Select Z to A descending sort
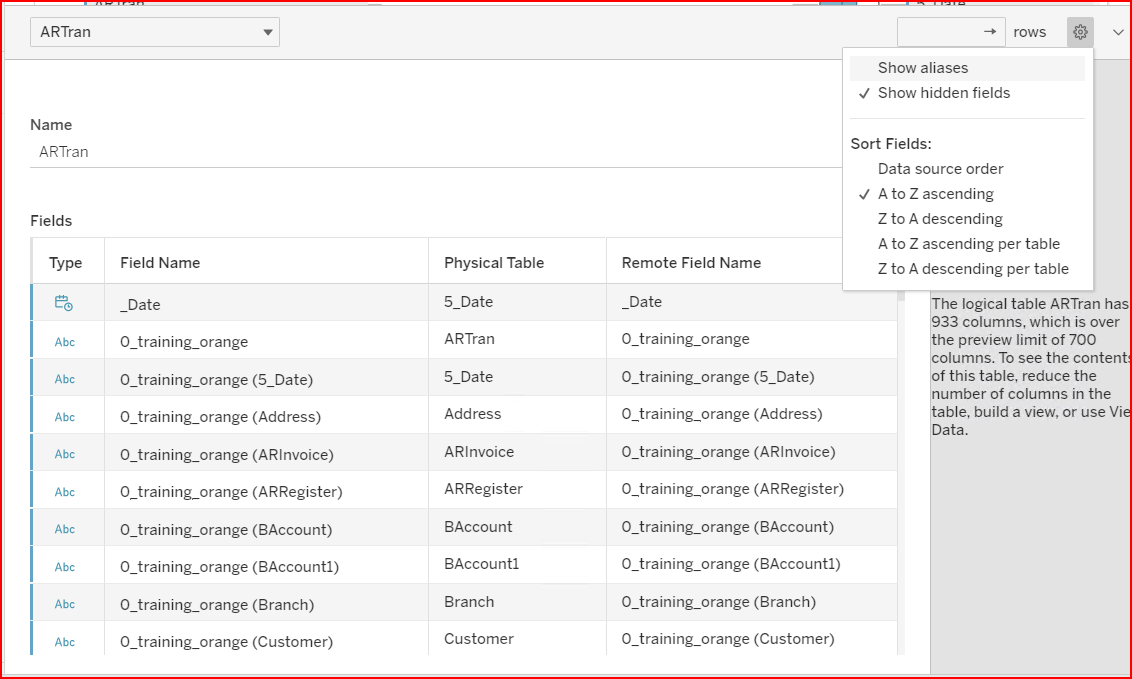 click(939, 219)
